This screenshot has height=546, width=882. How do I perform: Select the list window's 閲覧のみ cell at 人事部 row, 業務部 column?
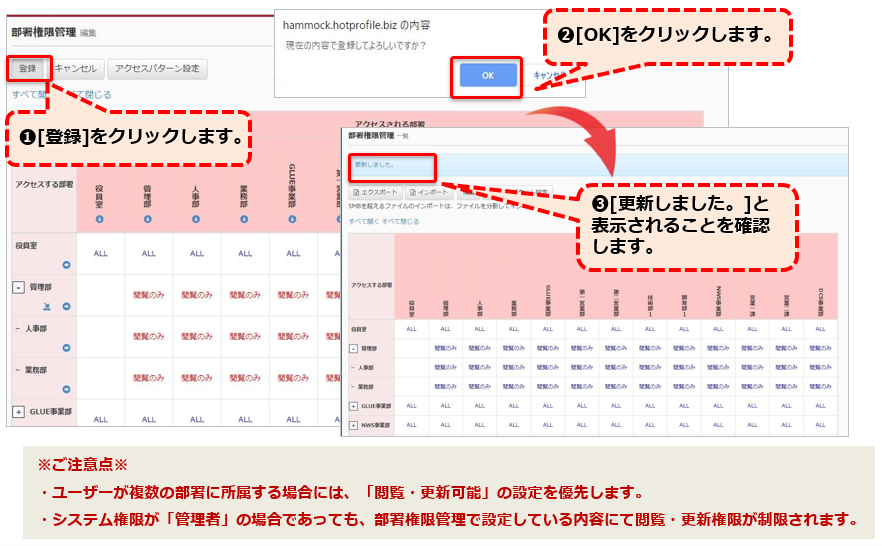(514, 368)
